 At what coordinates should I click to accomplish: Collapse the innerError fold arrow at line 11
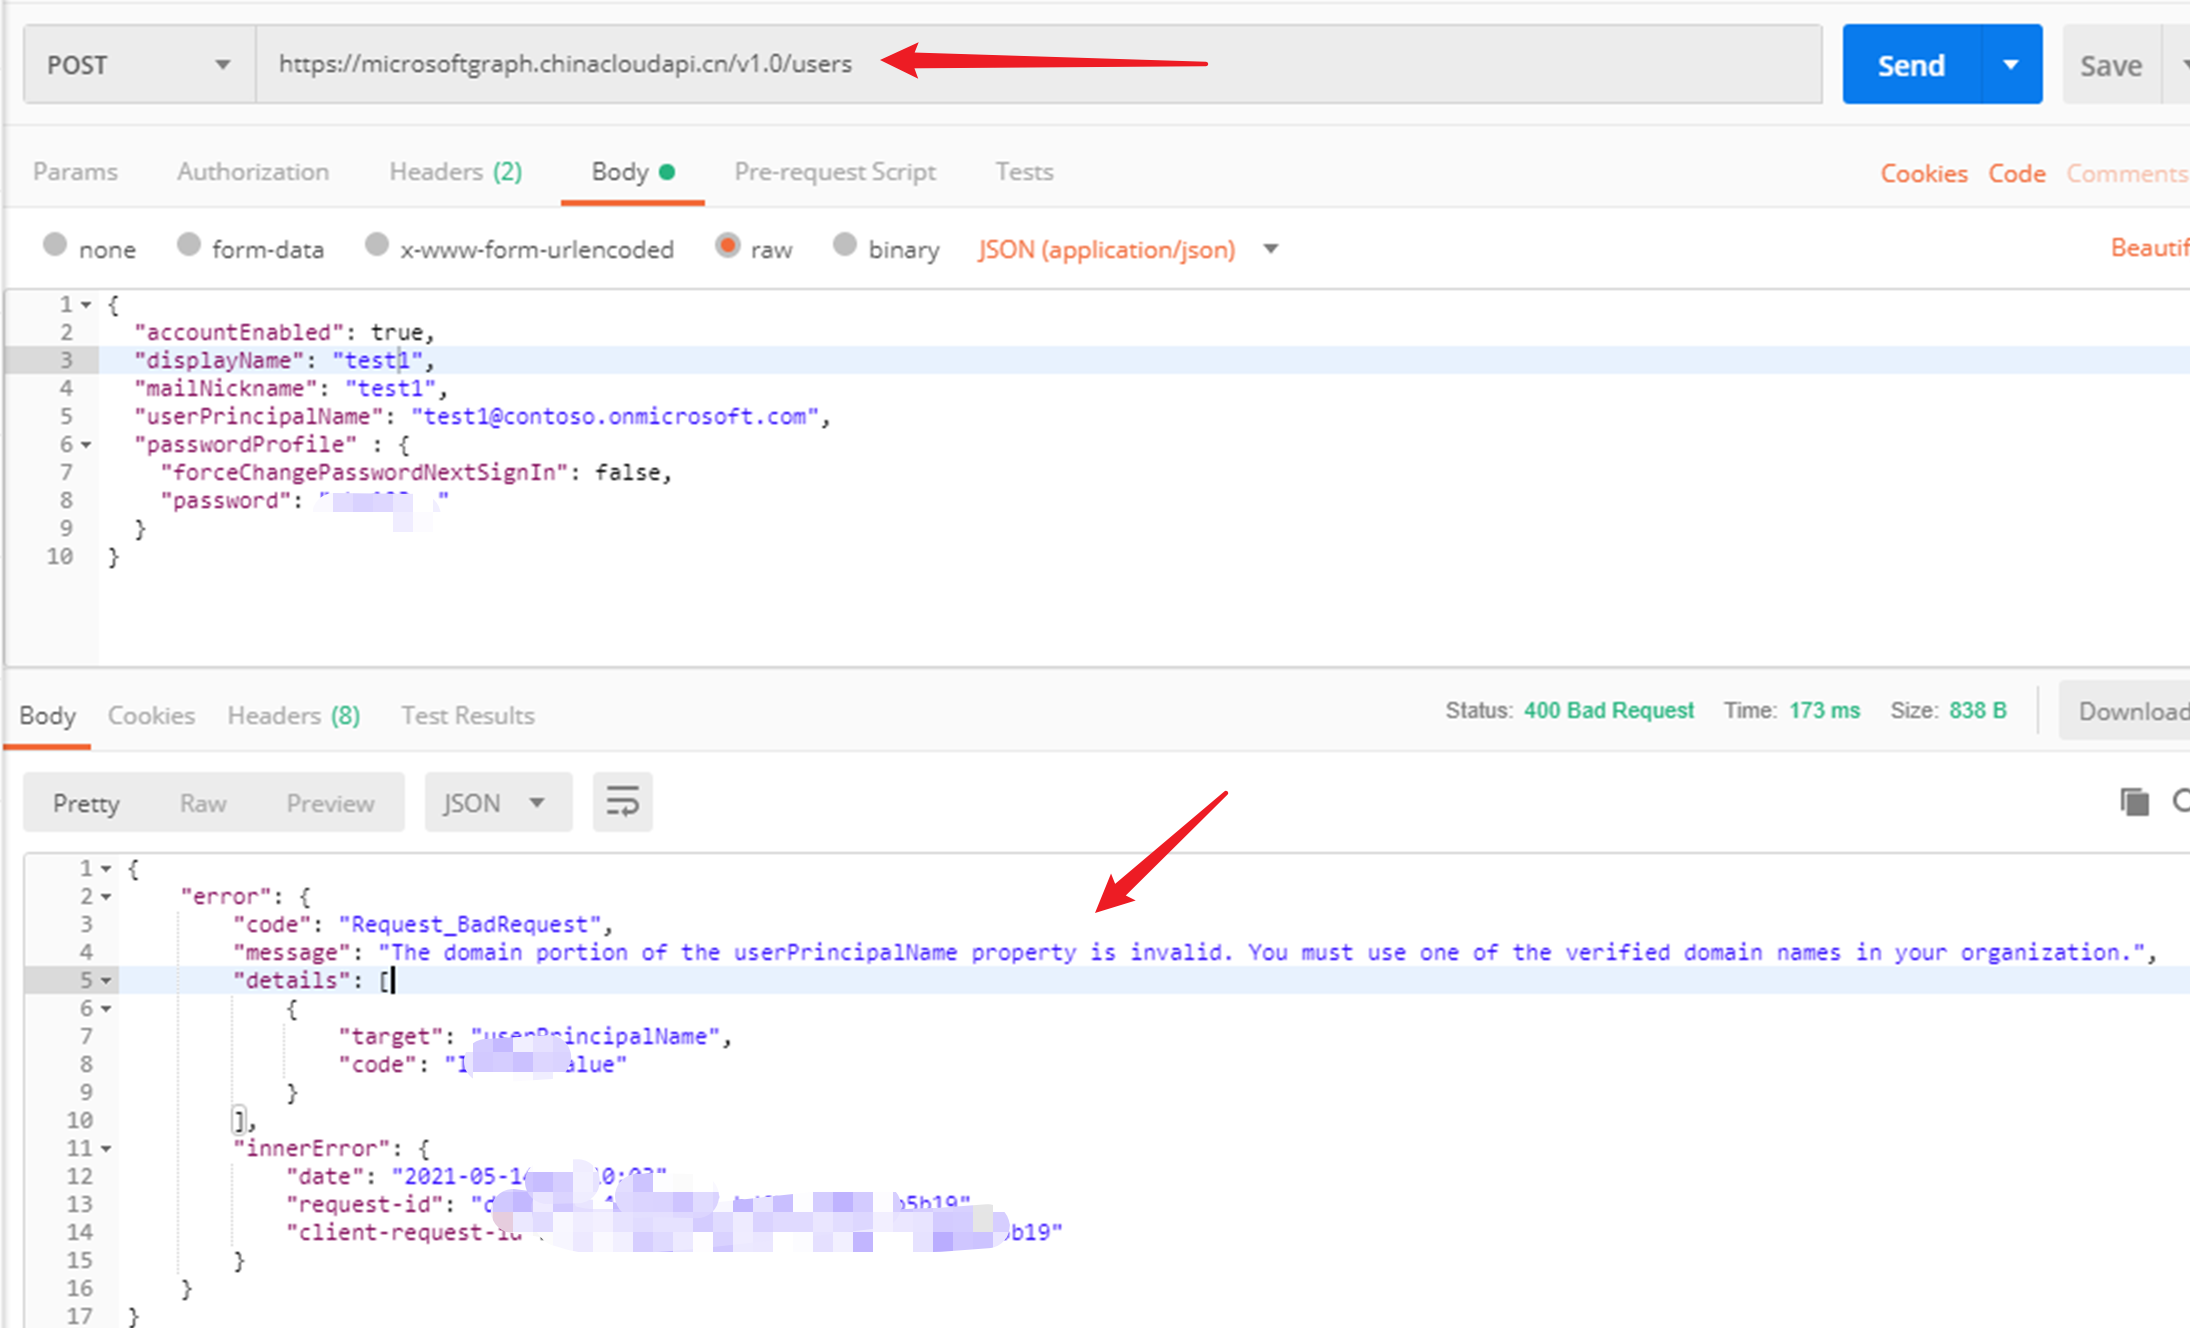click(106, 1149)
